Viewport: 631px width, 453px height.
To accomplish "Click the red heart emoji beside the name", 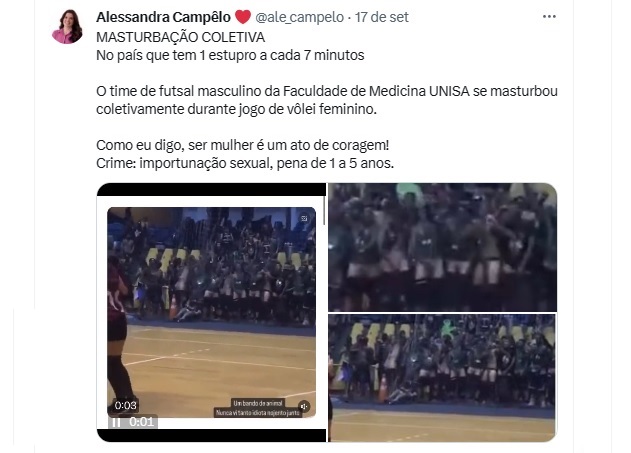I will pyautogui.click(x=243, y=17).
